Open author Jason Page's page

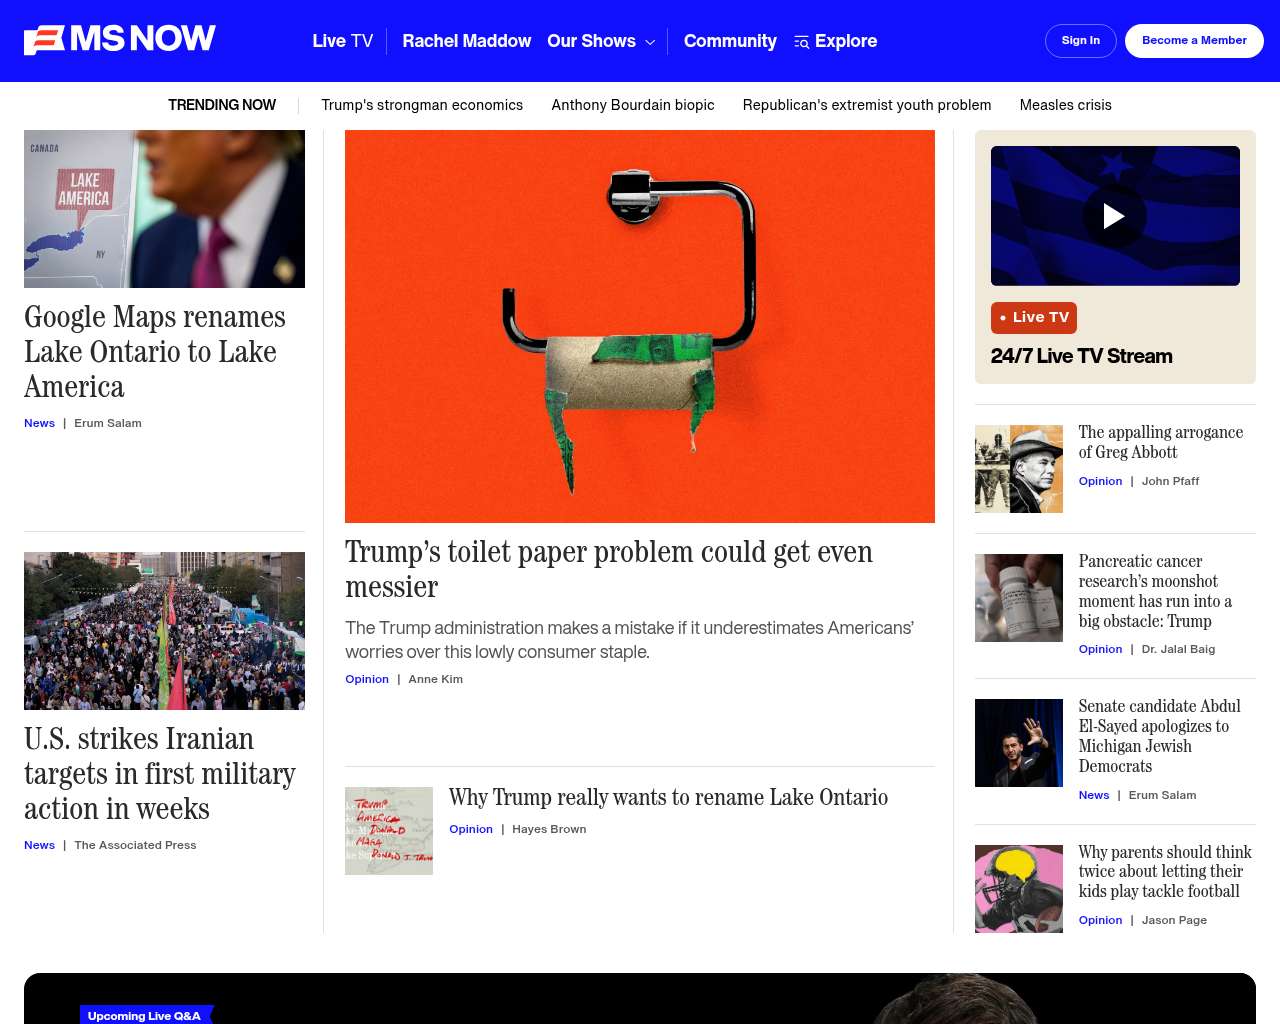(1174, 920)
